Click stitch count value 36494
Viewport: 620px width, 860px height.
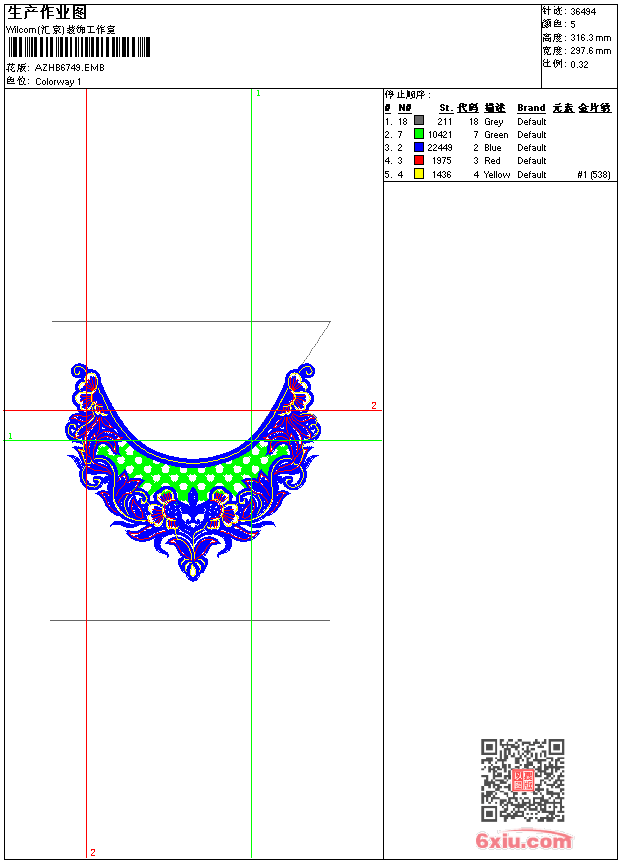coord(583,12)
